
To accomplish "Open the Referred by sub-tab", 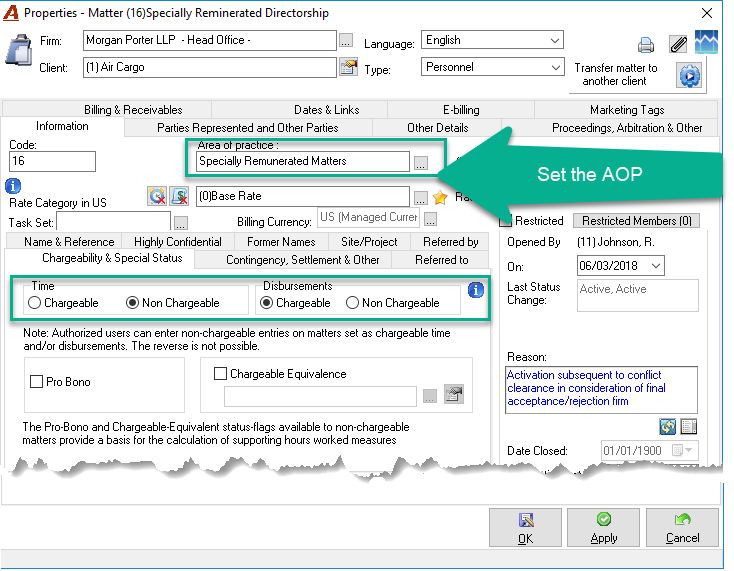I will [x=450, y=242].
